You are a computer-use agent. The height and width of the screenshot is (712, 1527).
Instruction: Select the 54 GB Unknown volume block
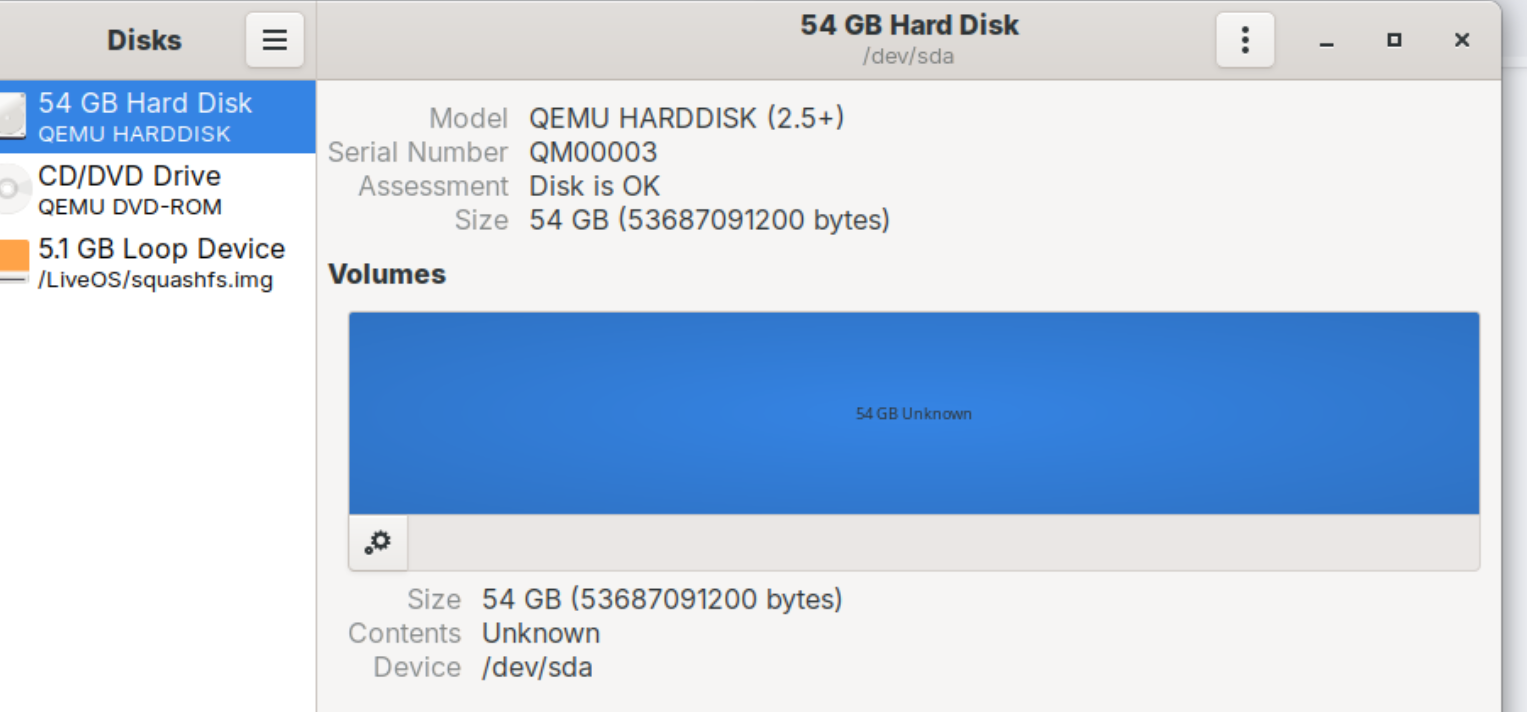coord(913,413)
